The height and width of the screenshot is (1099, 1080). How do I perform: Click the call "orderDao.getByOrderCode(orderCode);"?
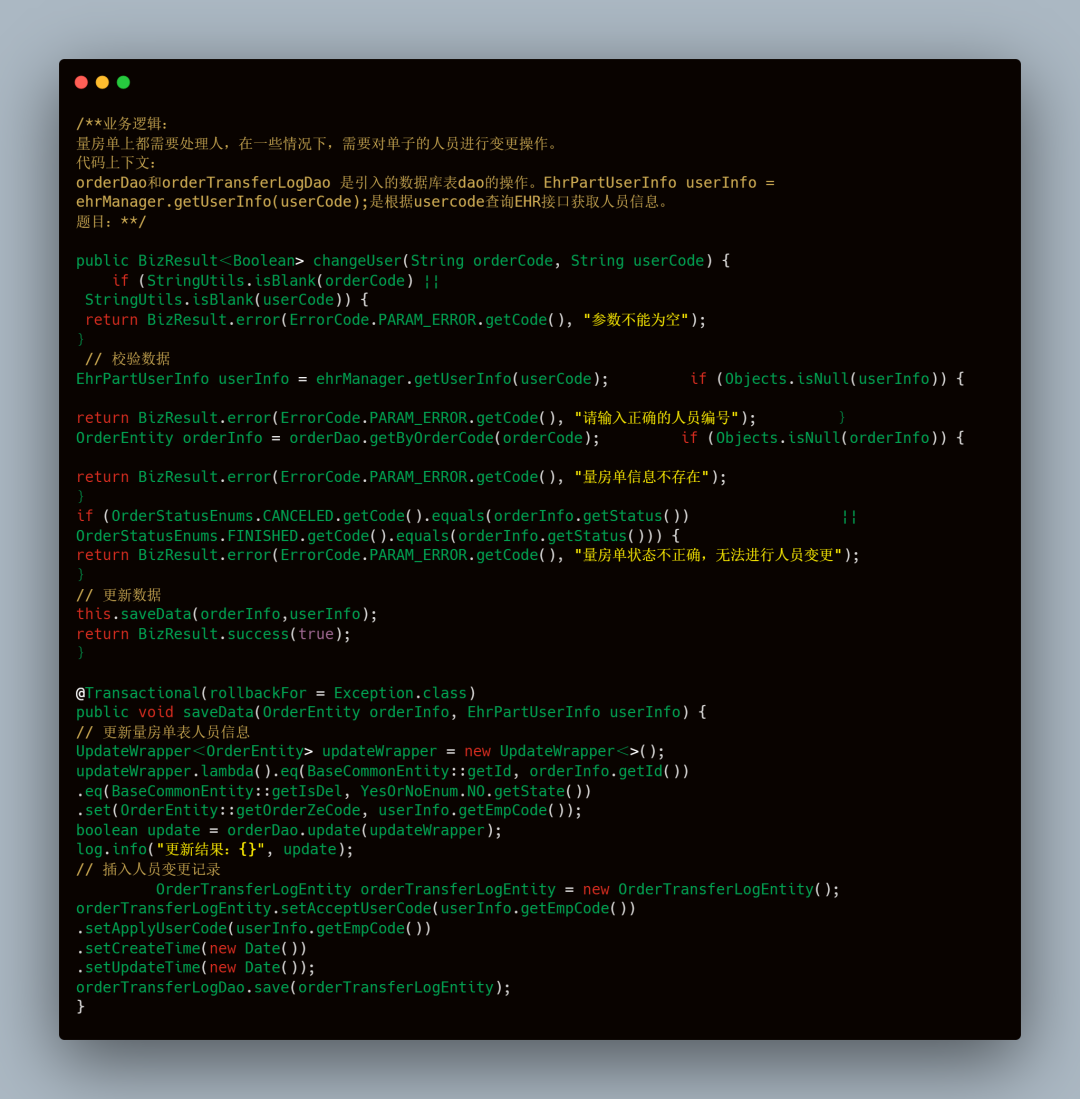tap(444, 438)
